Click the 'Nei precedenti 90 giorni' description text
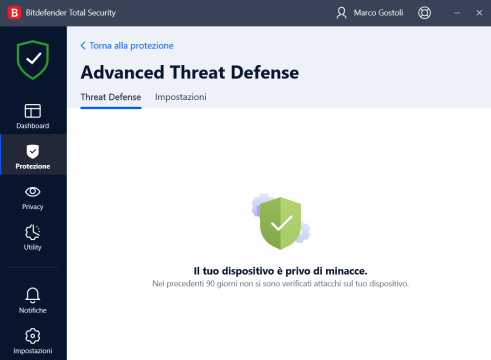This screenshot has height=360, width=491. (280, 284)
